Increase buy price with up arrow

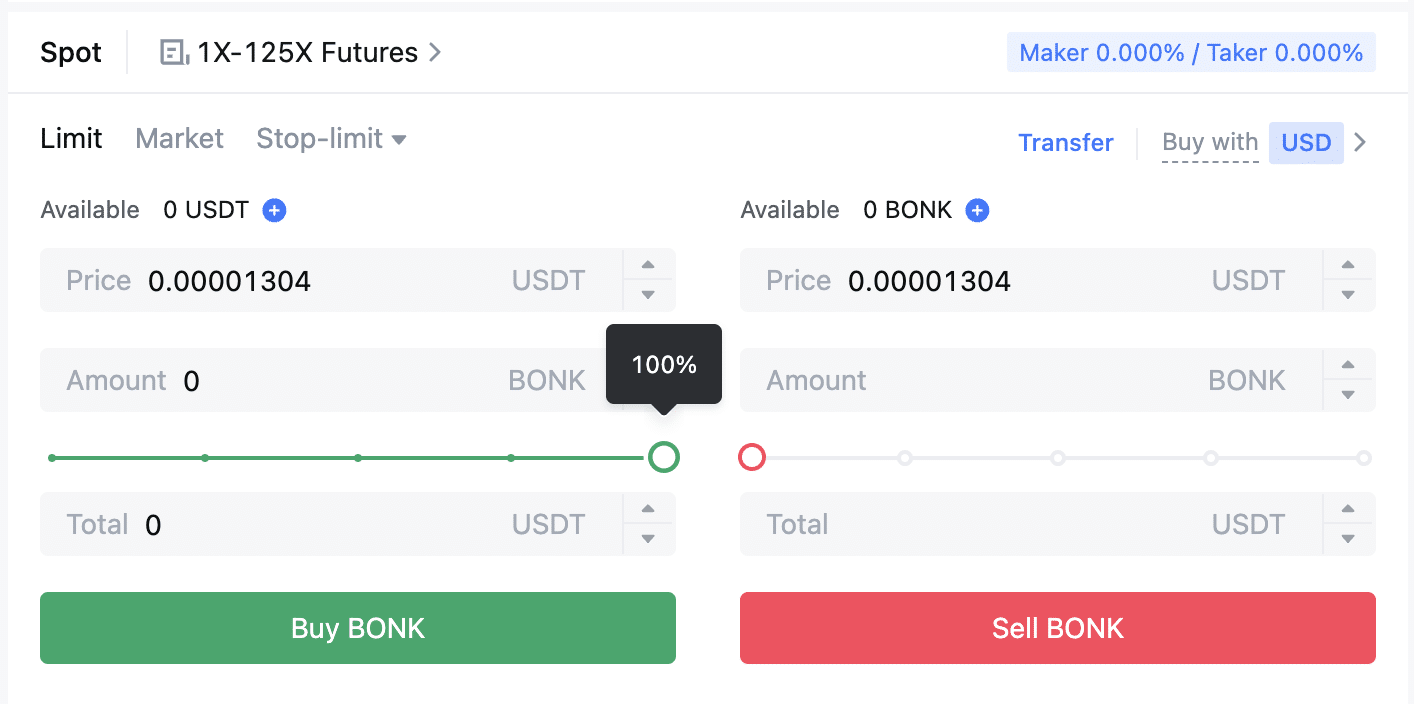point(648,265)
